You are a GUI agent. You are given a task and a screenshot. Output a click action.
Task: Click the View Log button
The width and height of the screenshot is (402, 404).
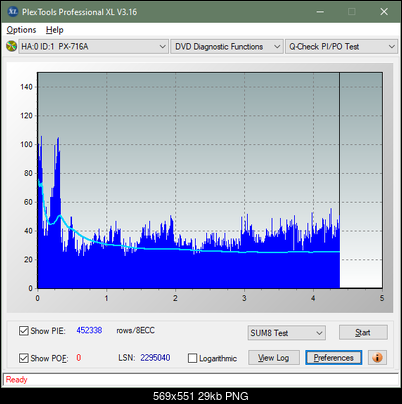pos(274,358)
